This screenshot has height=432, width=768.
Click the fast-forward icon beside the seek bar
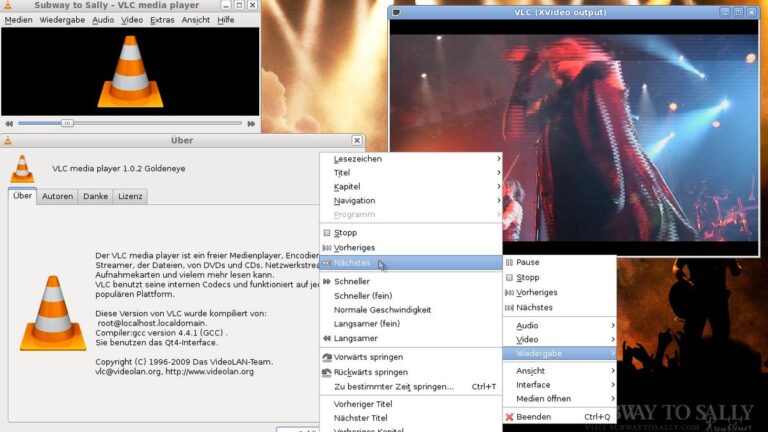pyautogui.click(x=251, y=124)
